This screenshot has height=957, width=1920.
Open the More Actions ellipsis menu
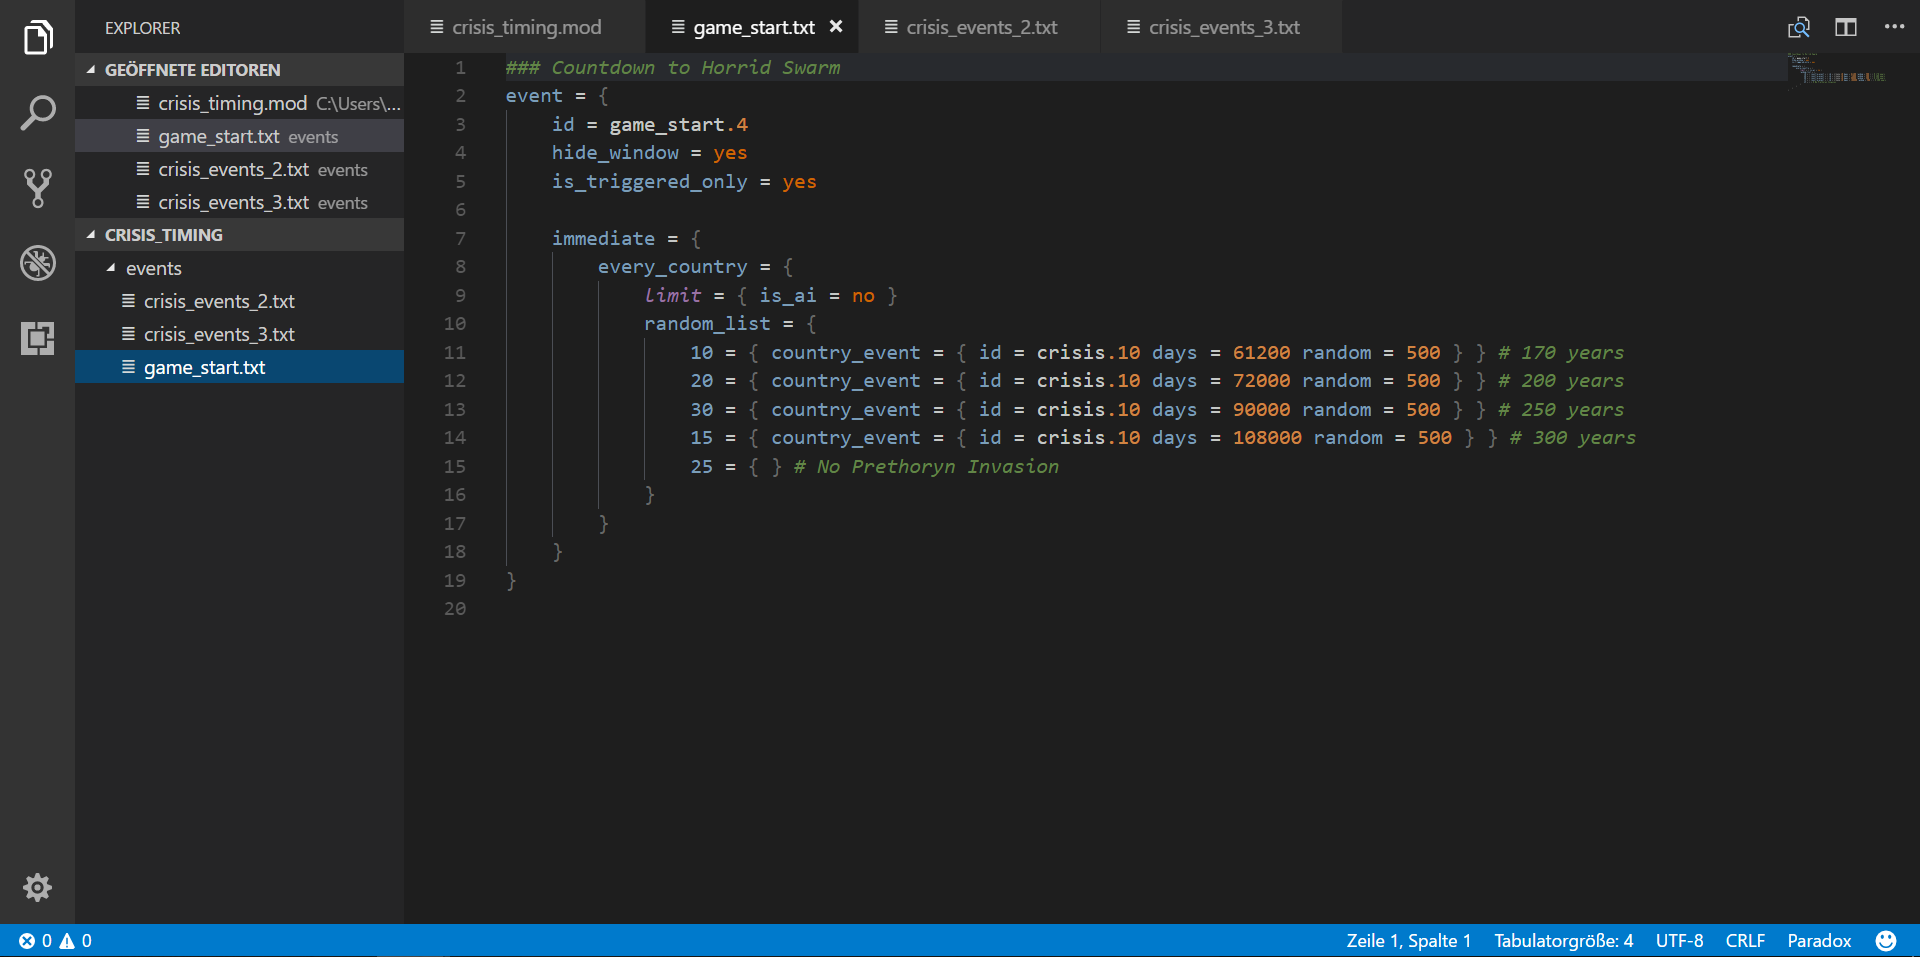pyautogui.click(x=1894, y=27)
